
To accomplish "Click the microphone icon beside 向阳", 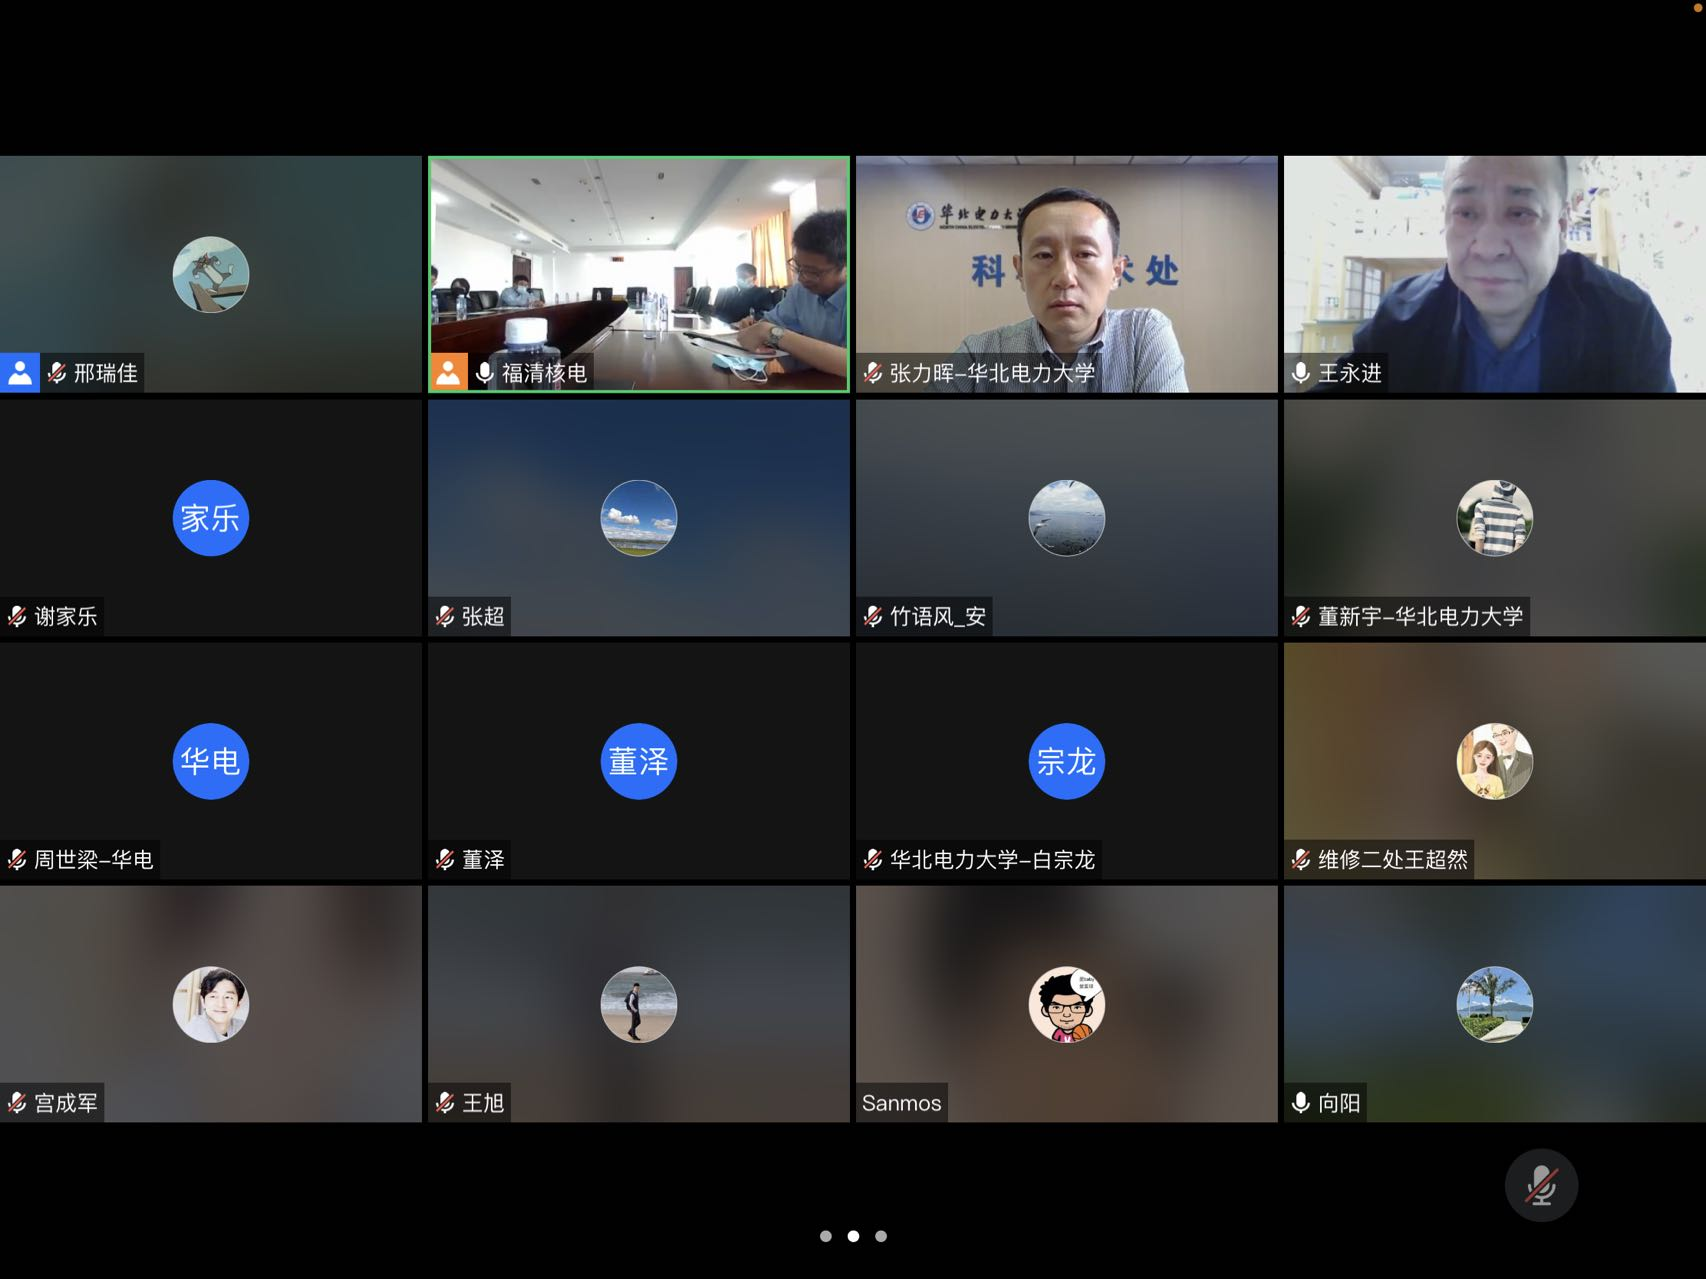I will (x=1301, y=1103).
